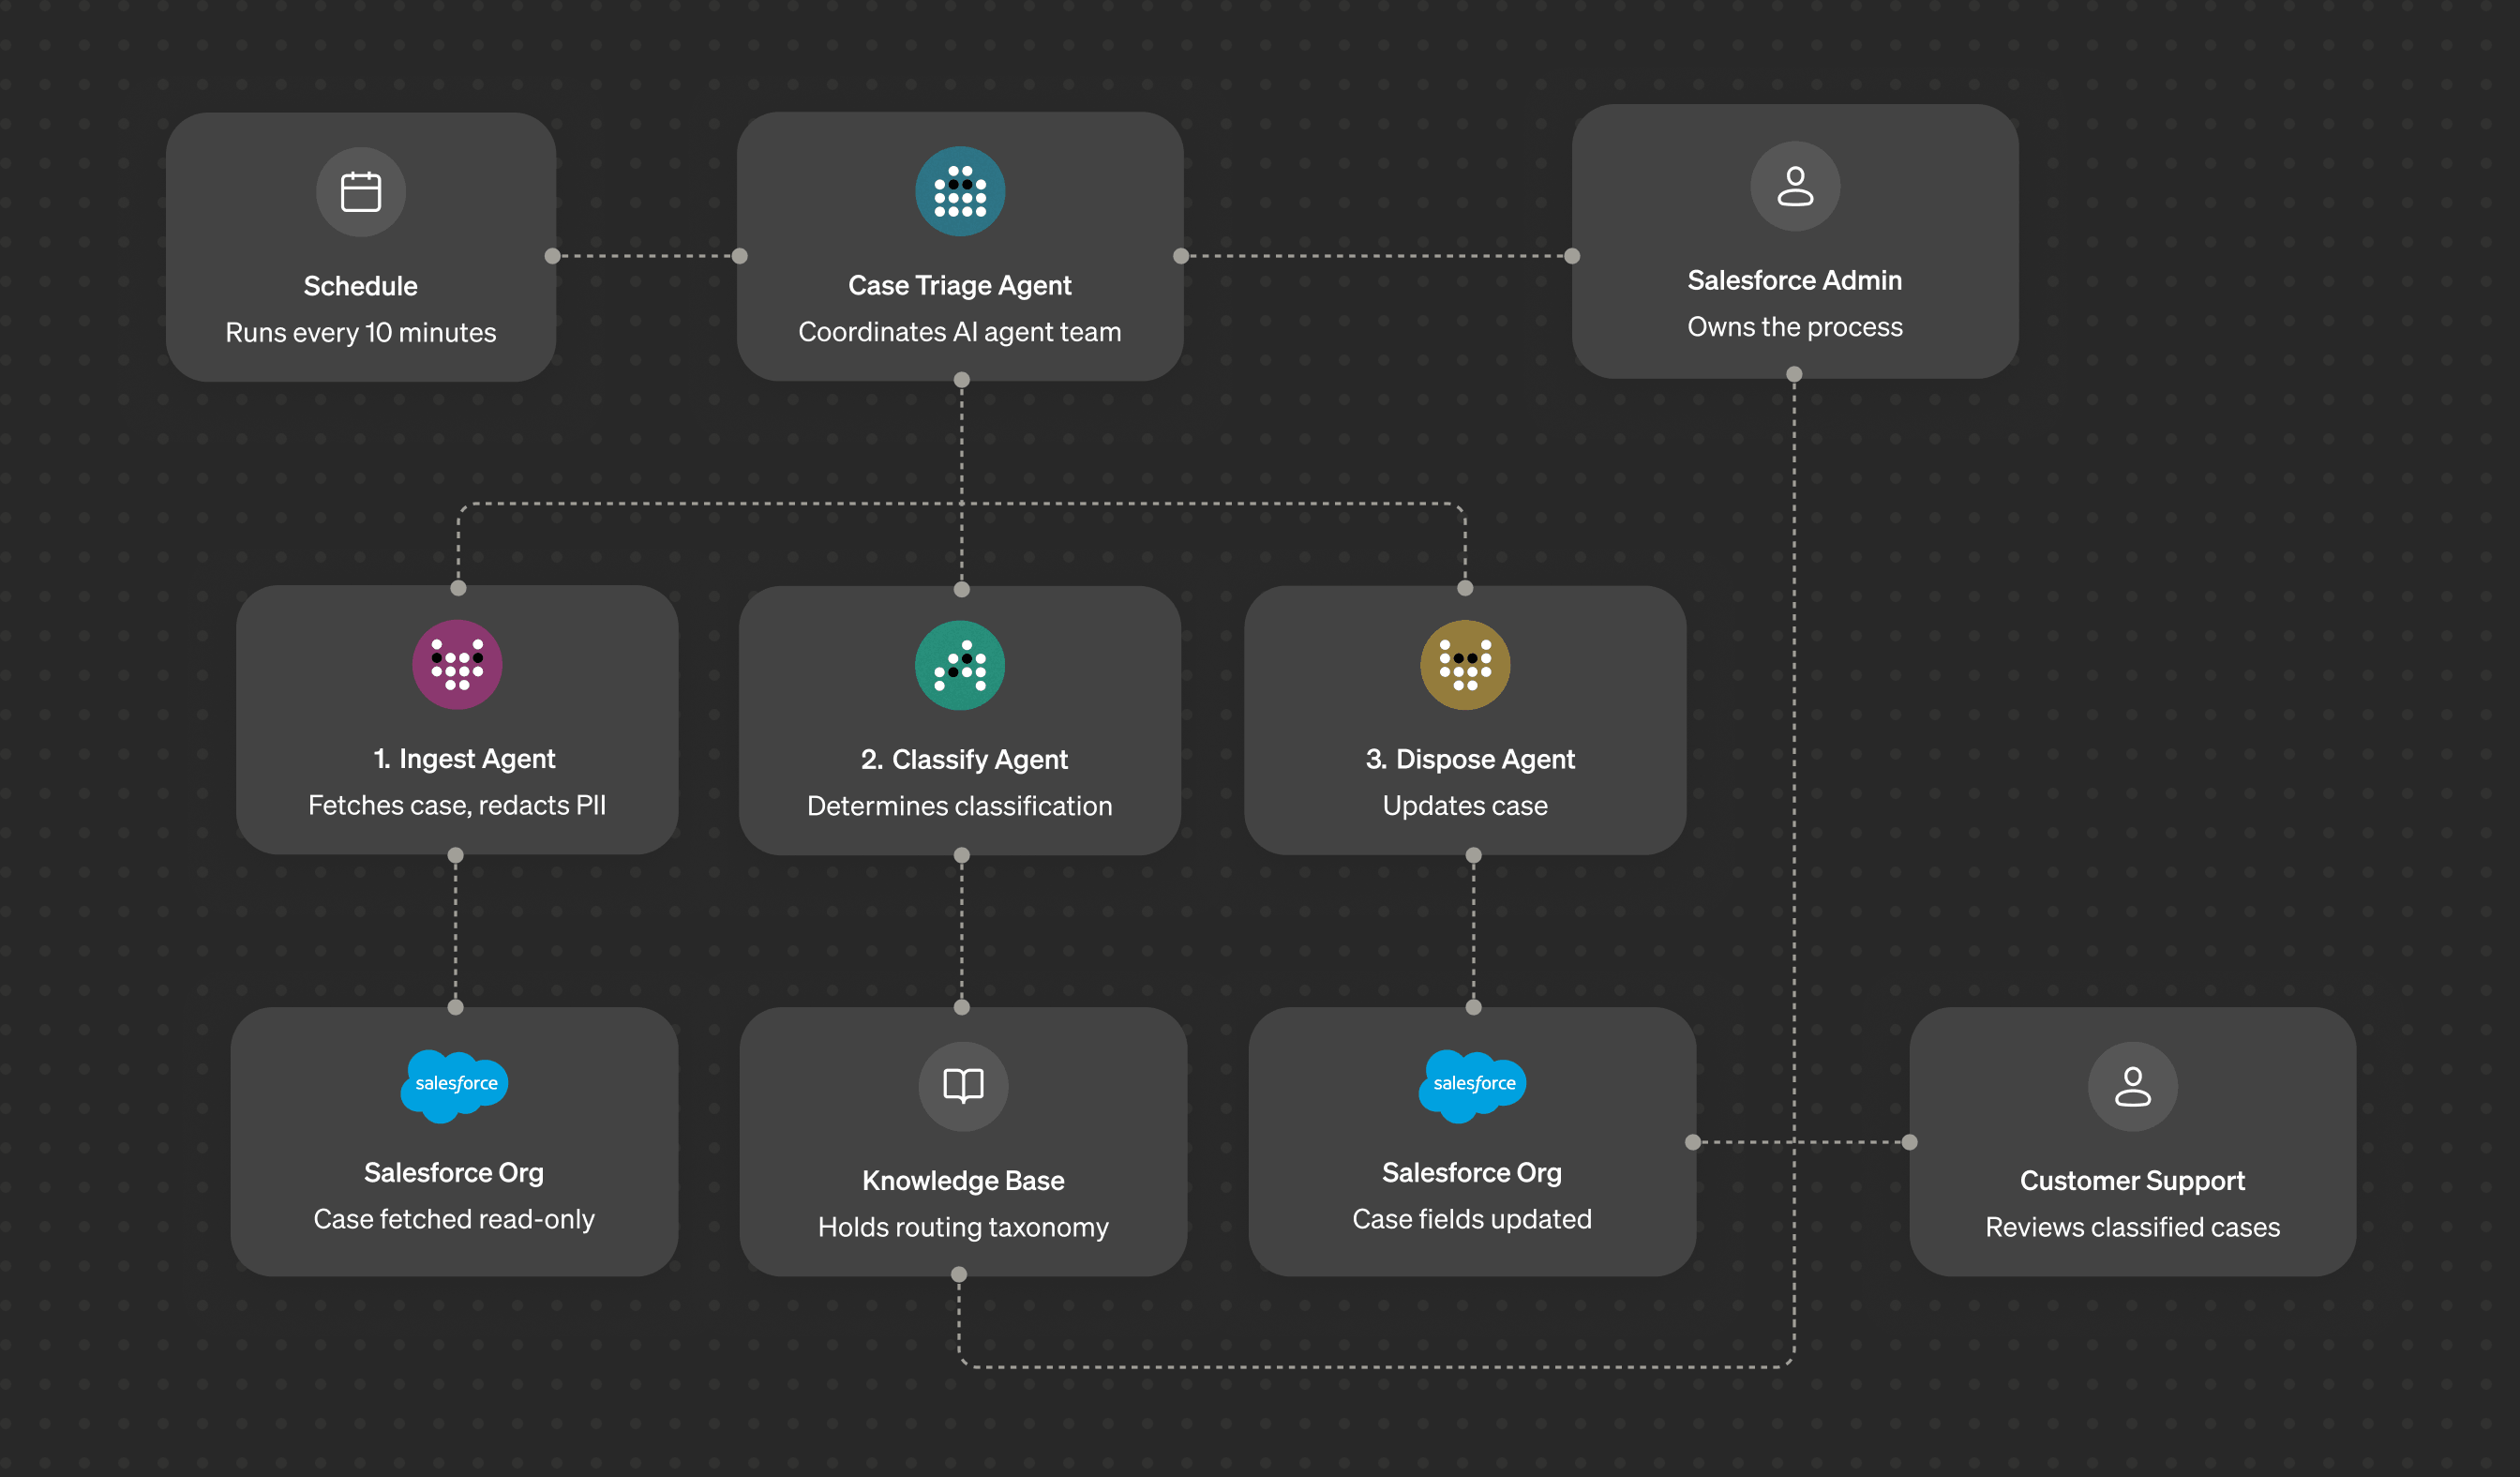The height and width of the screenshot is (1477, 2520).
Task: Click Salesforce Org title above "Case fetched read-only"
Action: coord(454,1173)
